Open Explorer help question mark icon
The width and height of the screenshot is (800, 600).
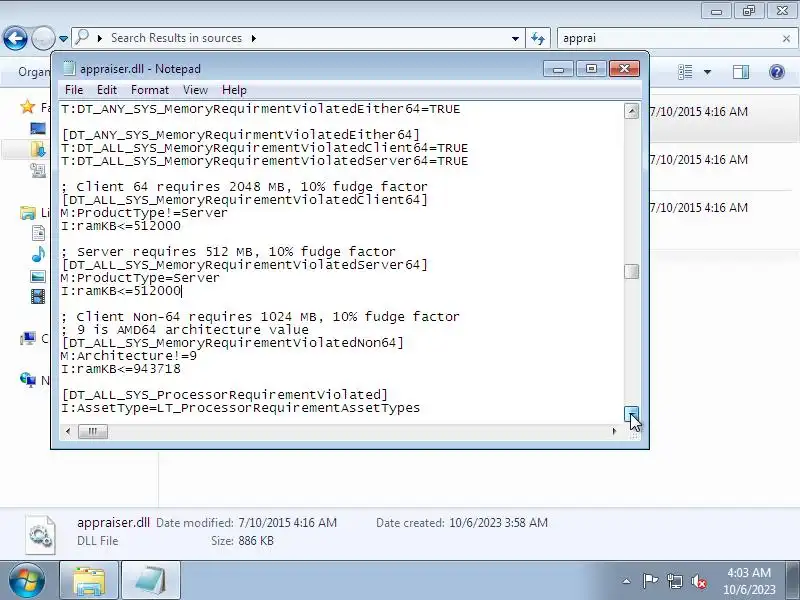point(777,72)
